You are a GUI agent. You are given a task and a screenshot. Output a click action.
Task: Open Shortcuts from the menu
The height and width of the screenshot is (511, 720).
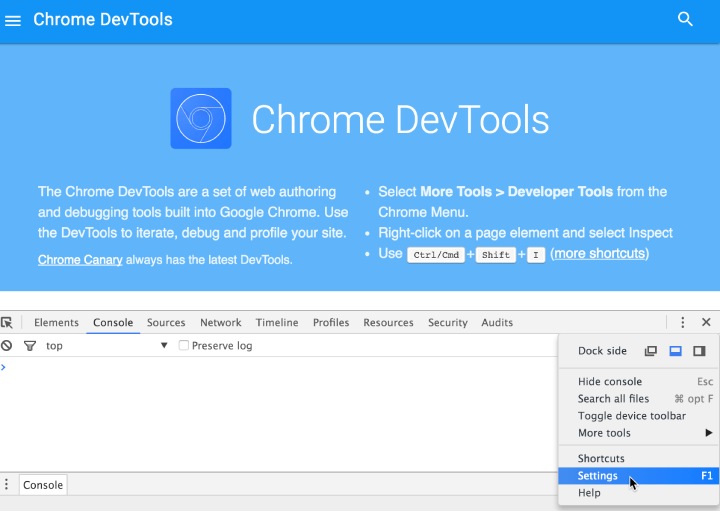tap(639, 458)
